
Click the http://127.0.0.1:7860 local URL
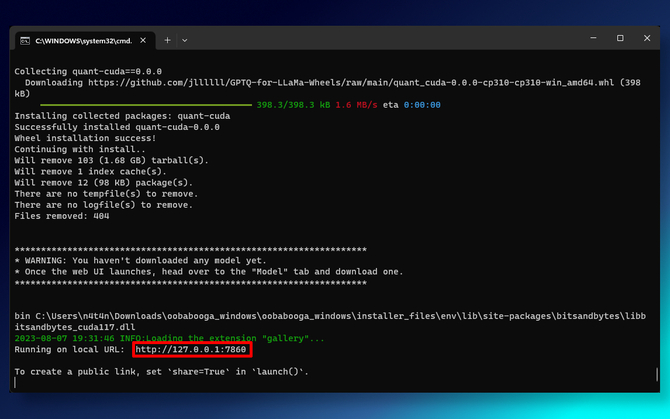click(x=191, y=349)
